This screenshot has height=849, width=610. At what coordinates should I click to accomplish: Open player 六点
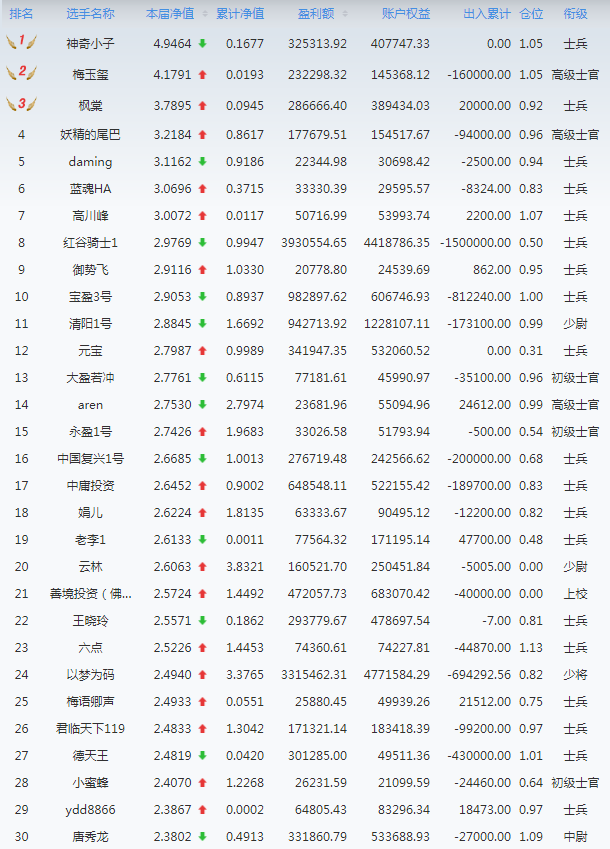90,648
